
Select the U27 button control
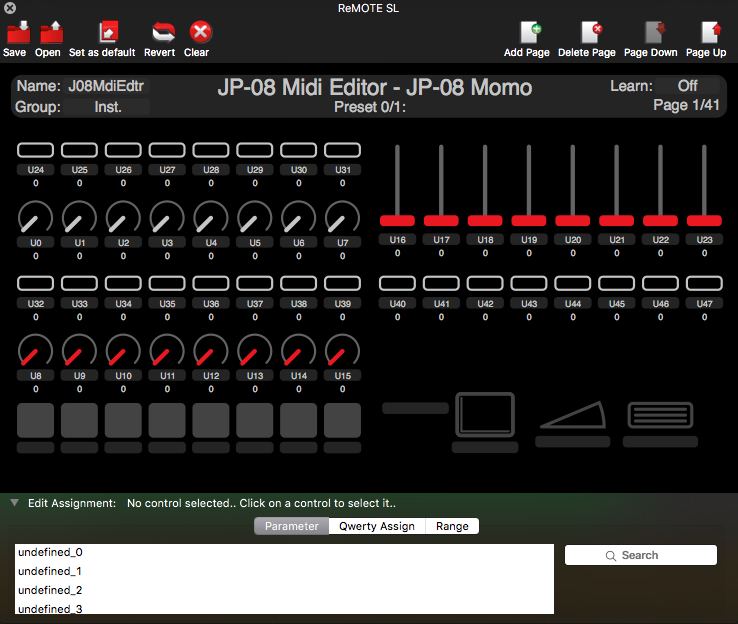click(x=167, y=150)
